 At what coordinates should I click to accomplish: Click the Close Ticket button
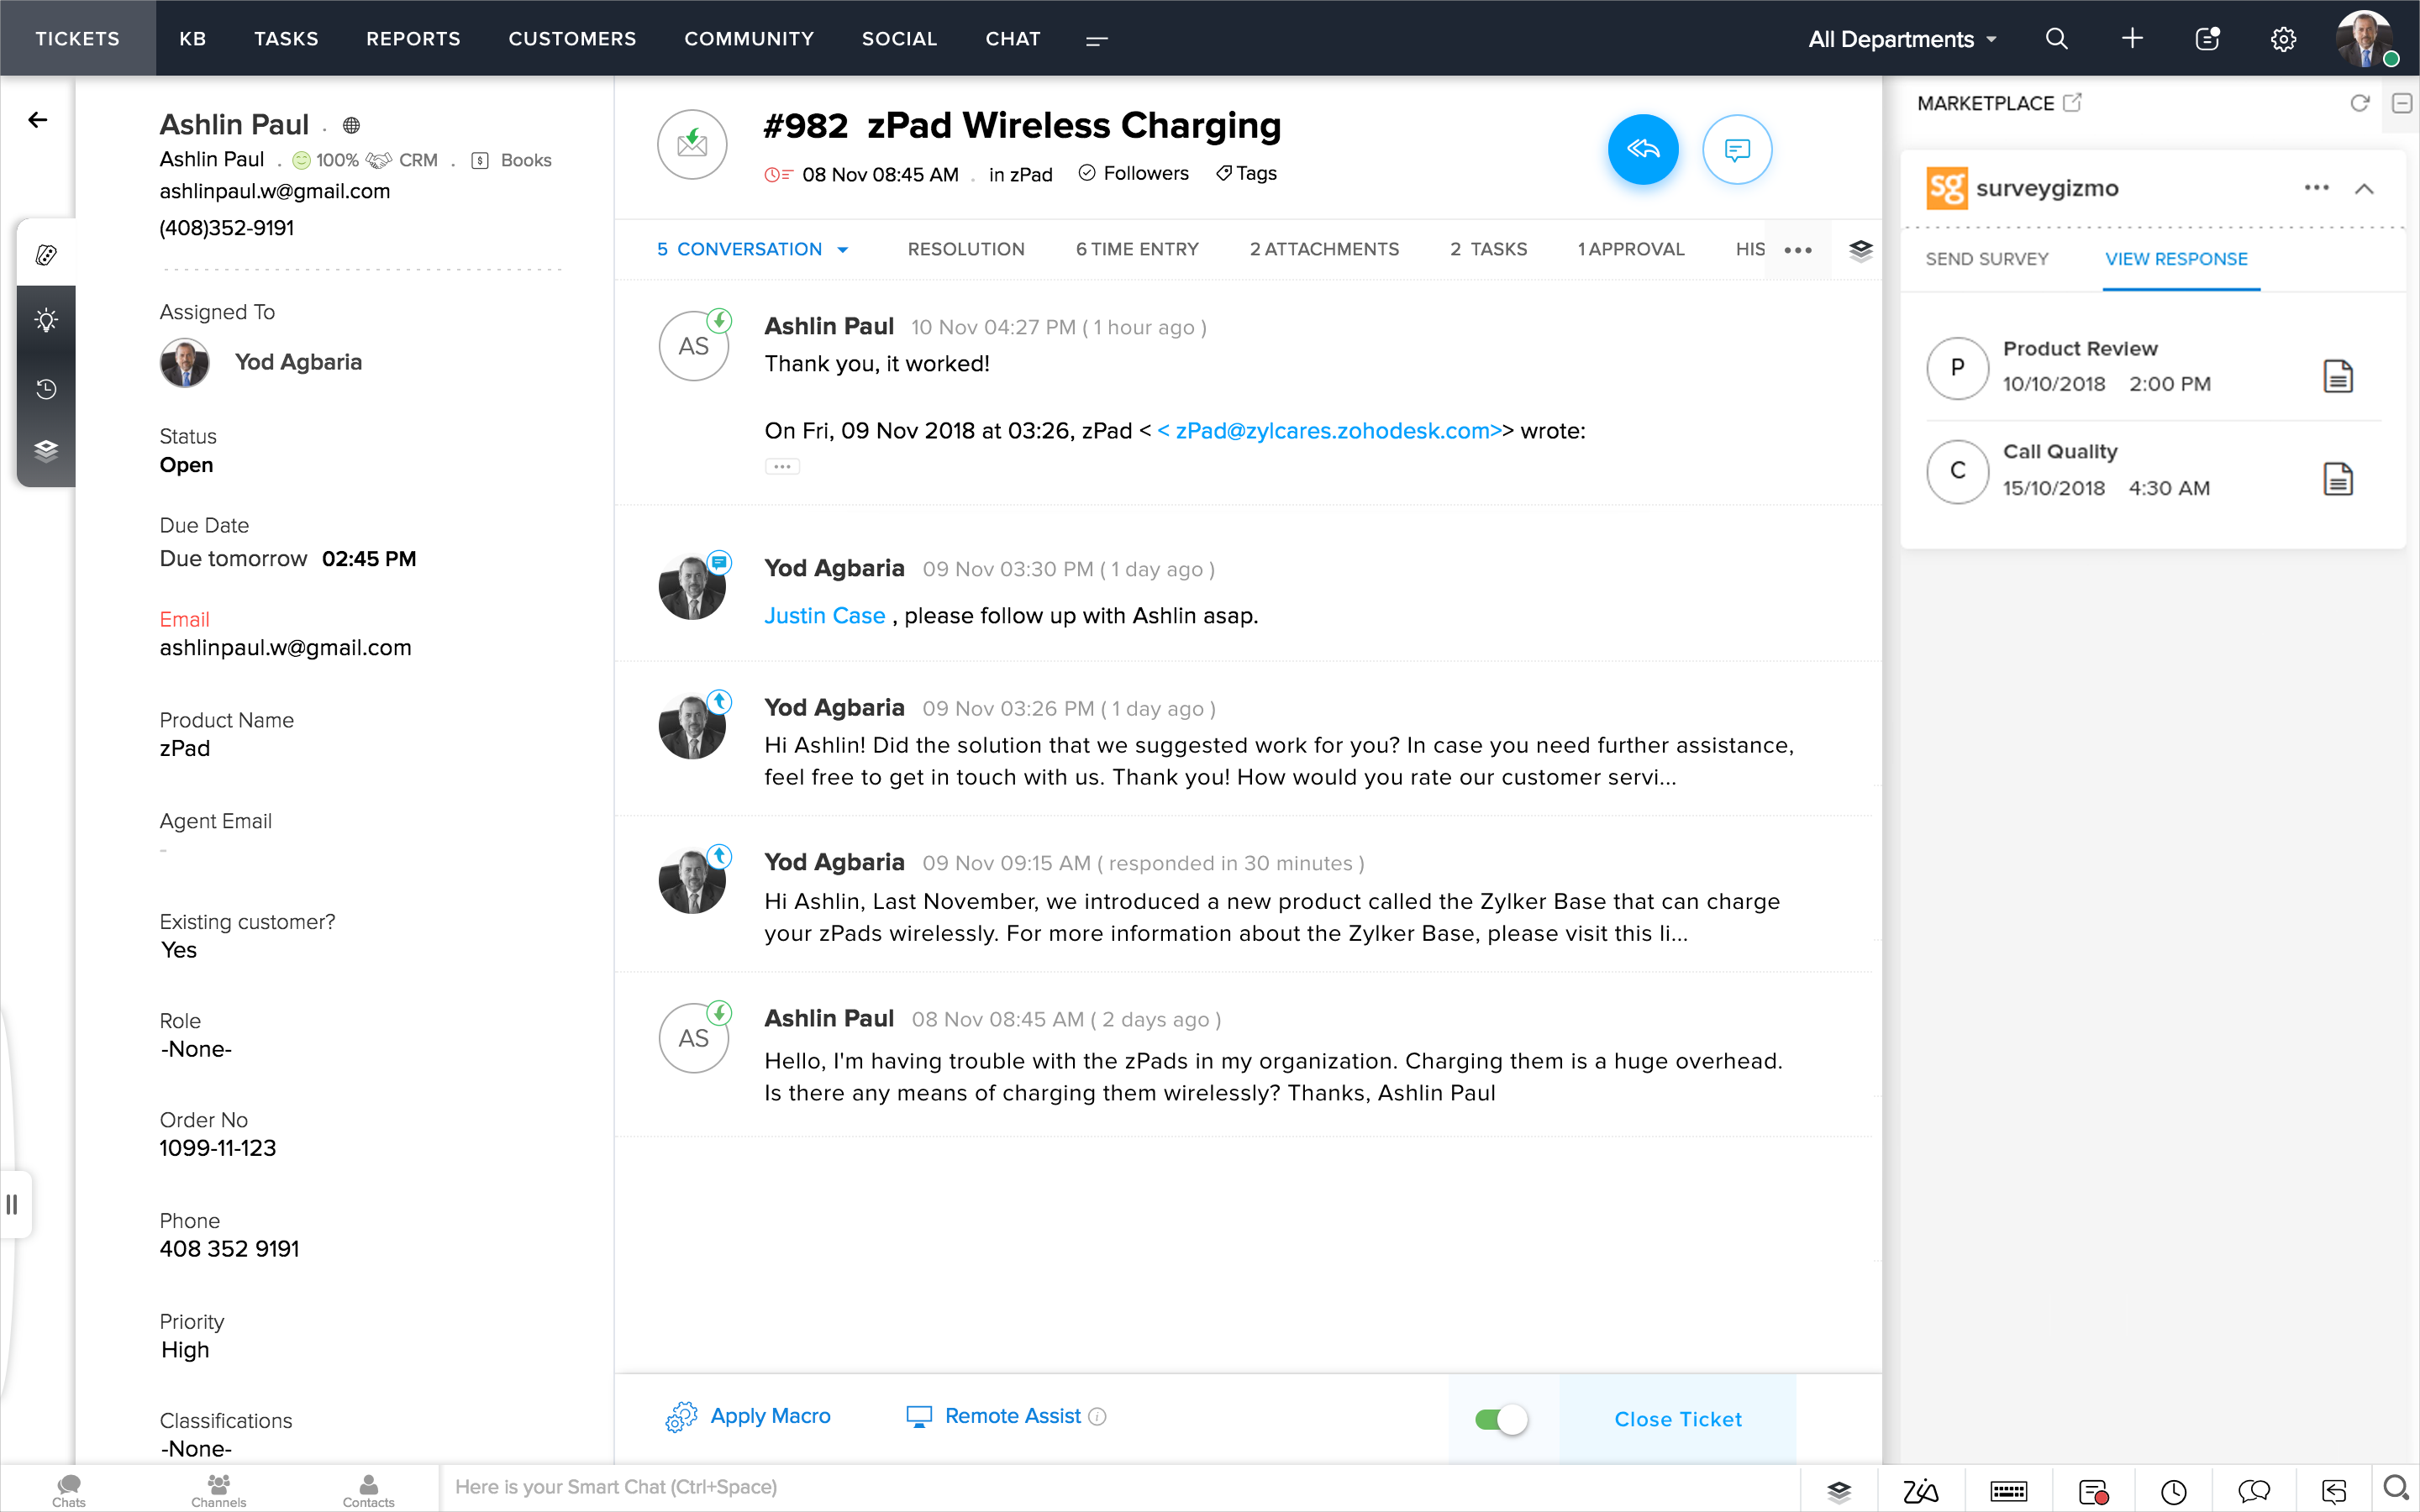tap(1677, 1419)
